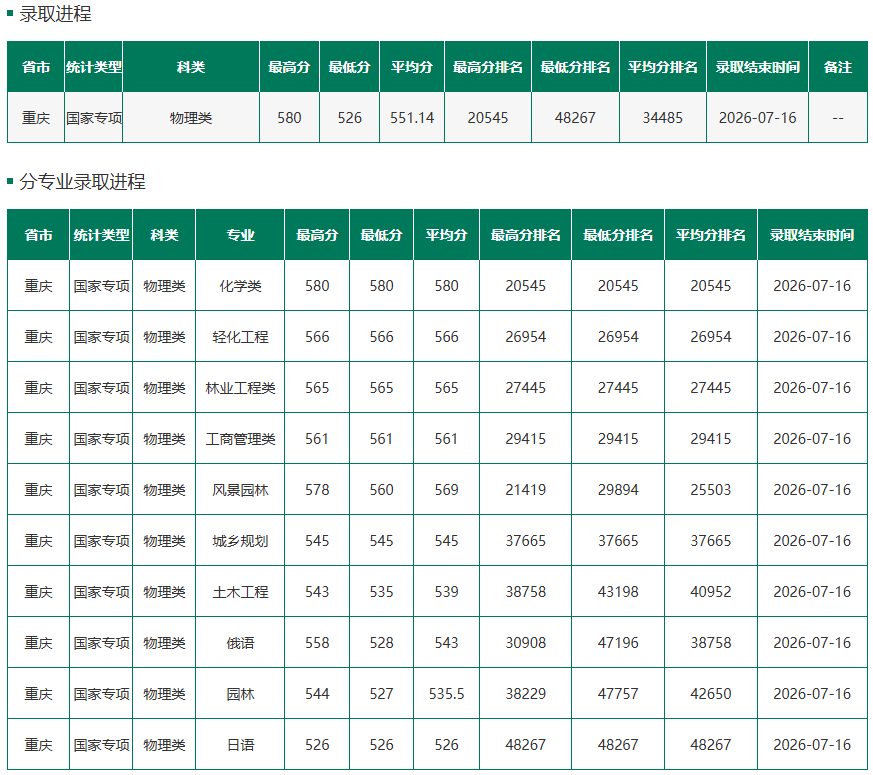
Task: Click the 2026-07-16 date in the 风景园林 row
Action: 812,490
